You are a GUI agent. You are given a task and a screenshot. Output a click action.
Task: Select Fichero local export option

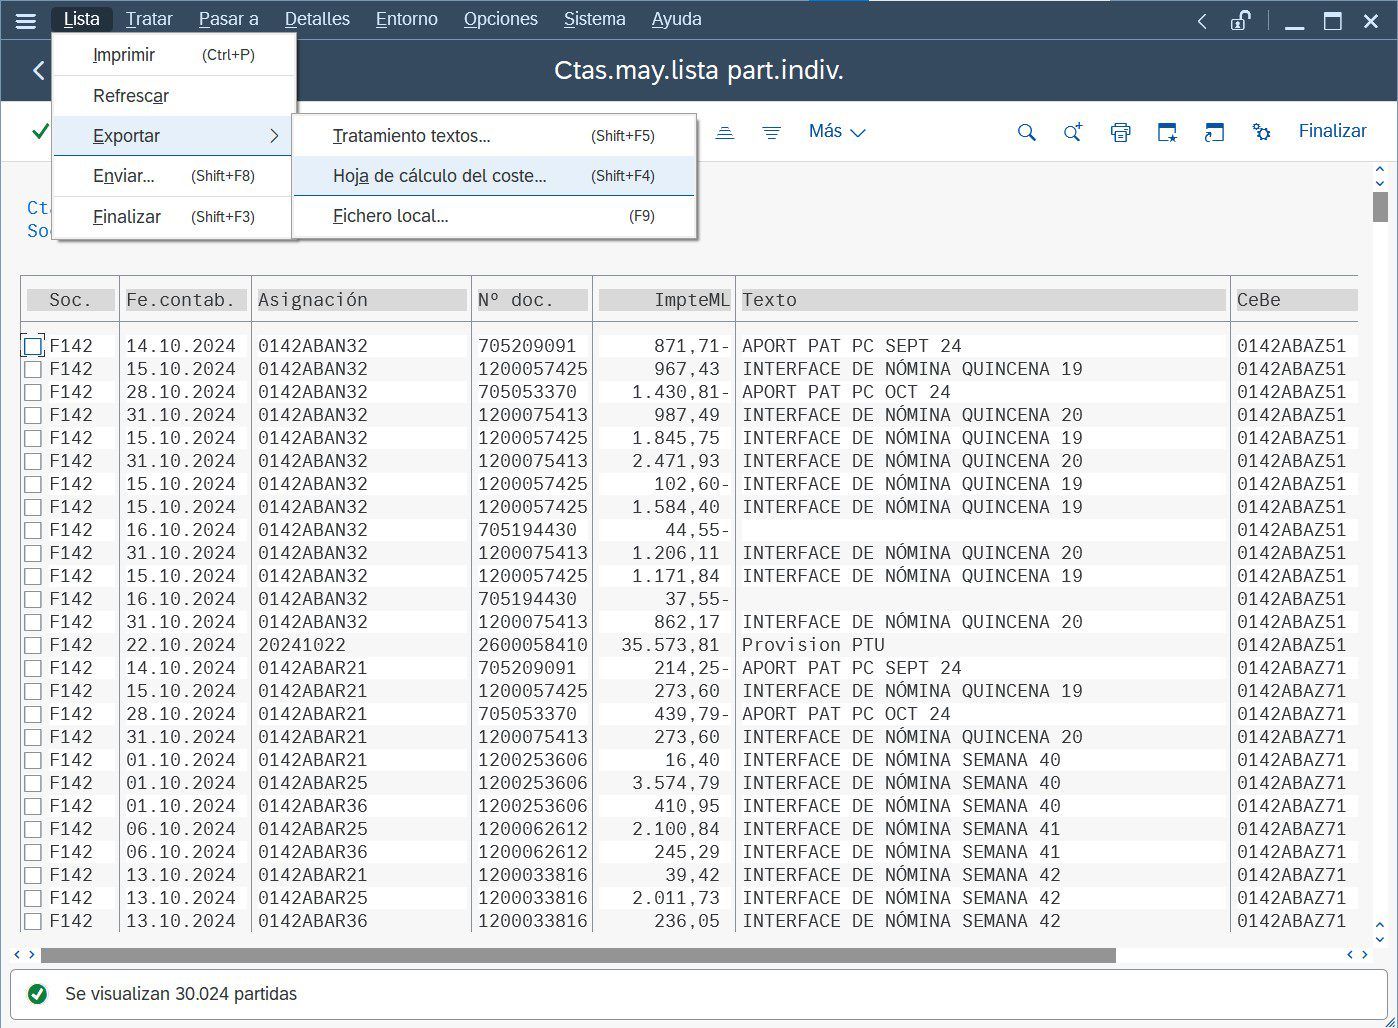tap(390, 216)
